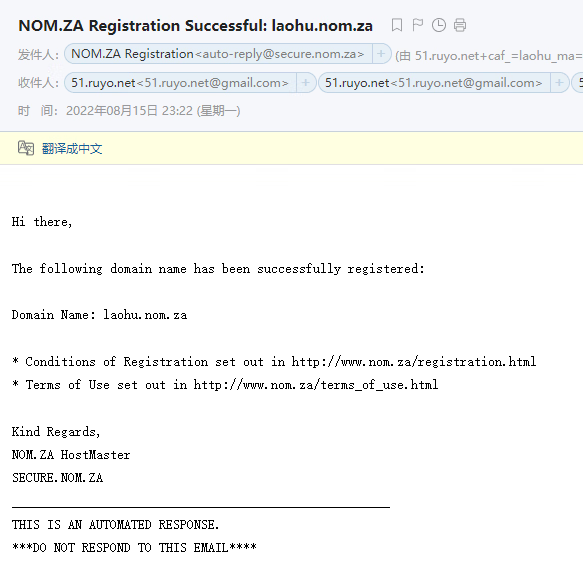Select the second 51.ruyo.net recipient chip
Viewport: 583px width, 572px height.
434,83
